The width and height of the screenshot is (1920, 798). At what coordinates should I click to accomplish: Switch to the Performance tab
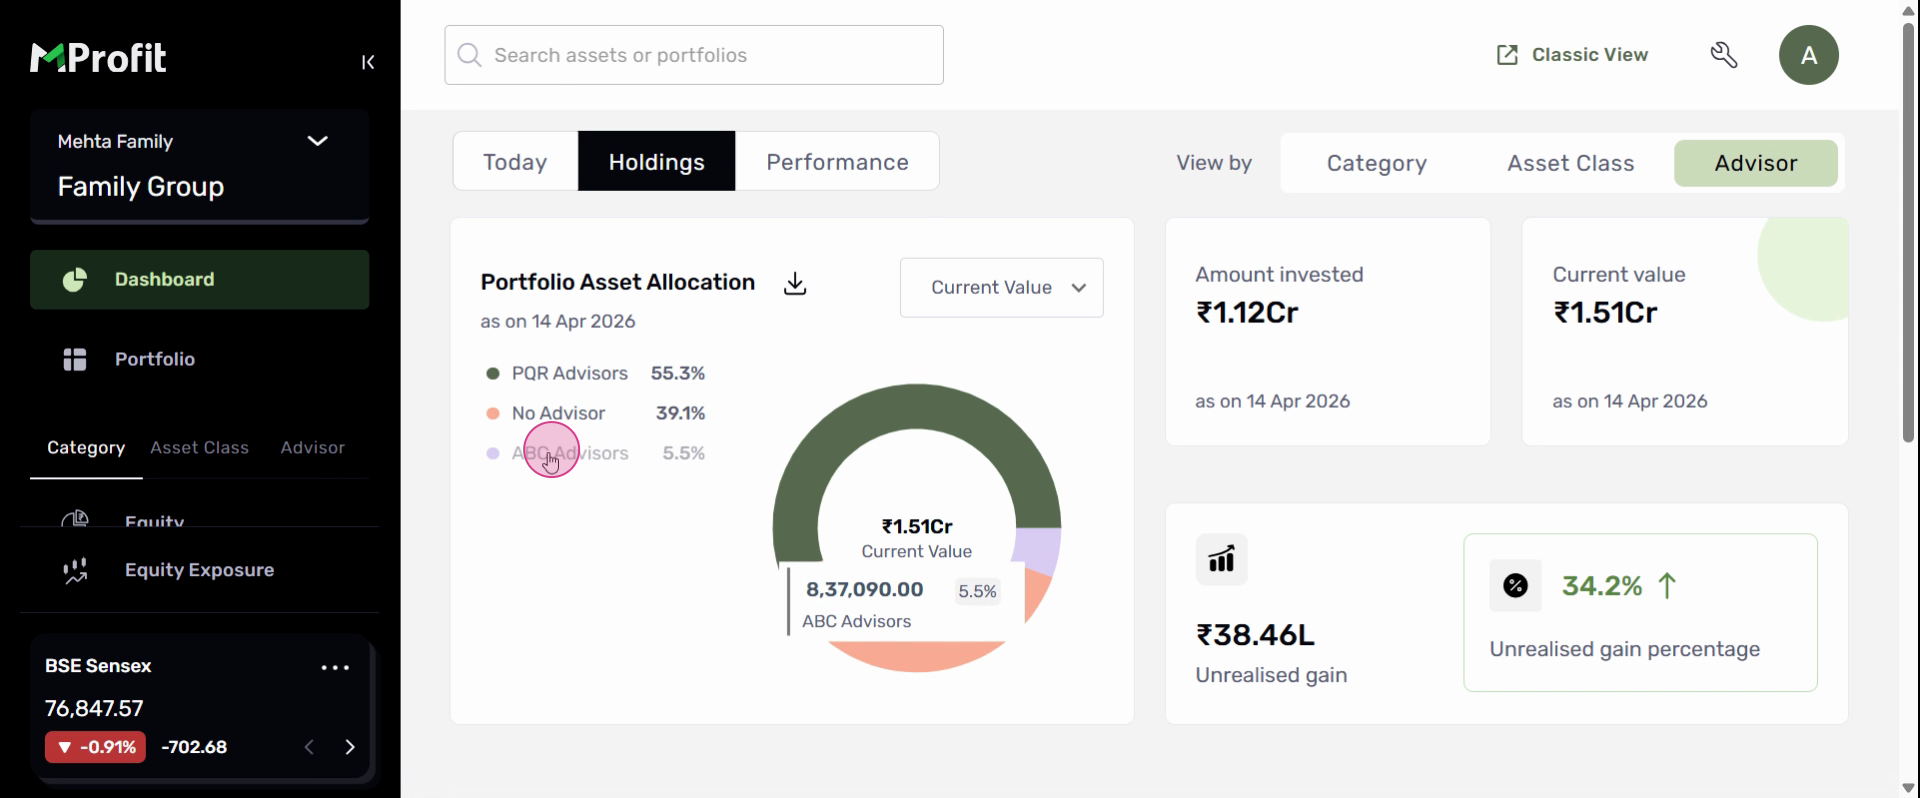tap(837, 162)
